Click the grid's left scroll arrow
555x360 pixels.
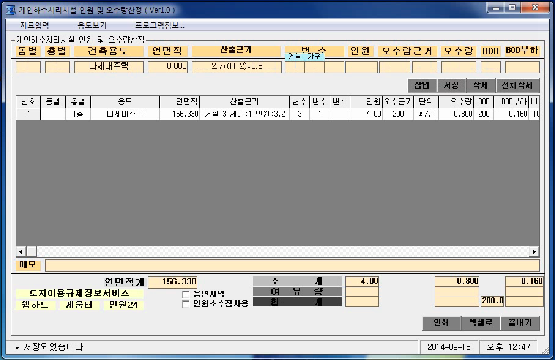coord(21,252)
